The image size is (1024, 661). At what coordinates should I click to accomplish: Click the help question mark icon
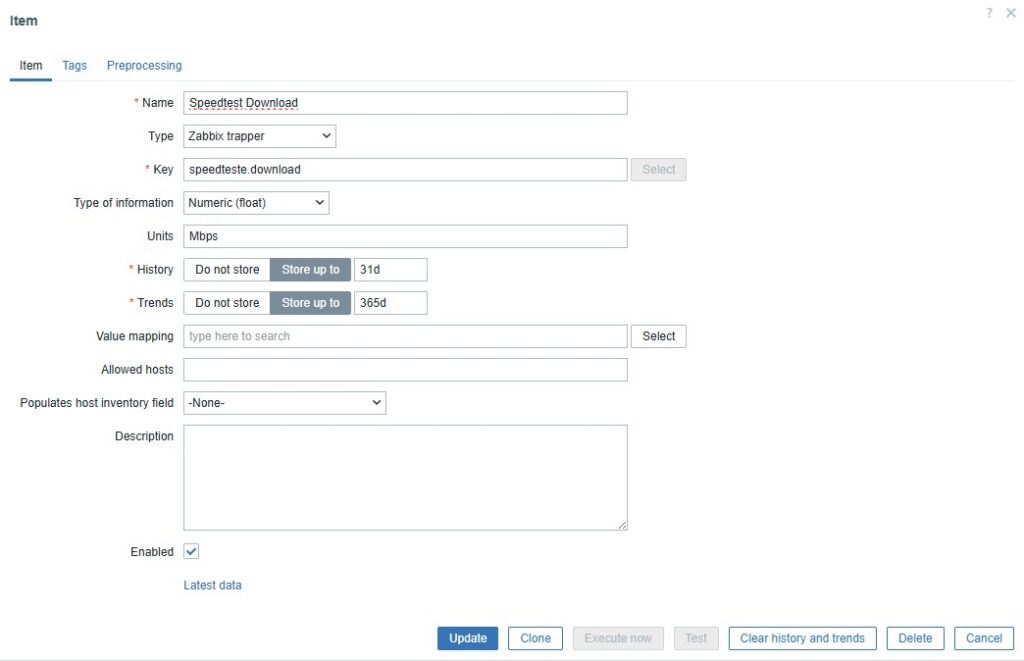(990, 13)
